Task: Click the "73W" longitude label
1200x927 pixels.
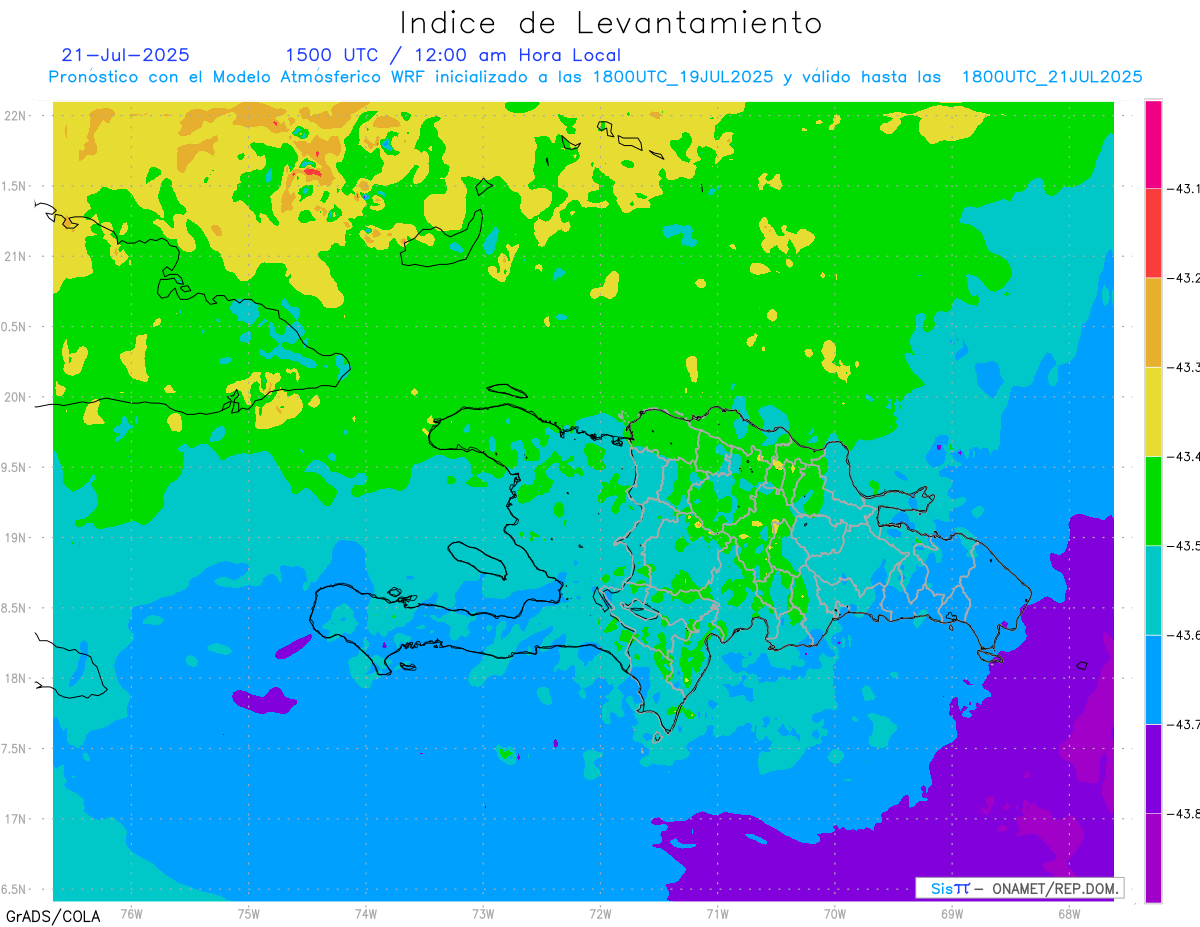Action: pos(483,913)
